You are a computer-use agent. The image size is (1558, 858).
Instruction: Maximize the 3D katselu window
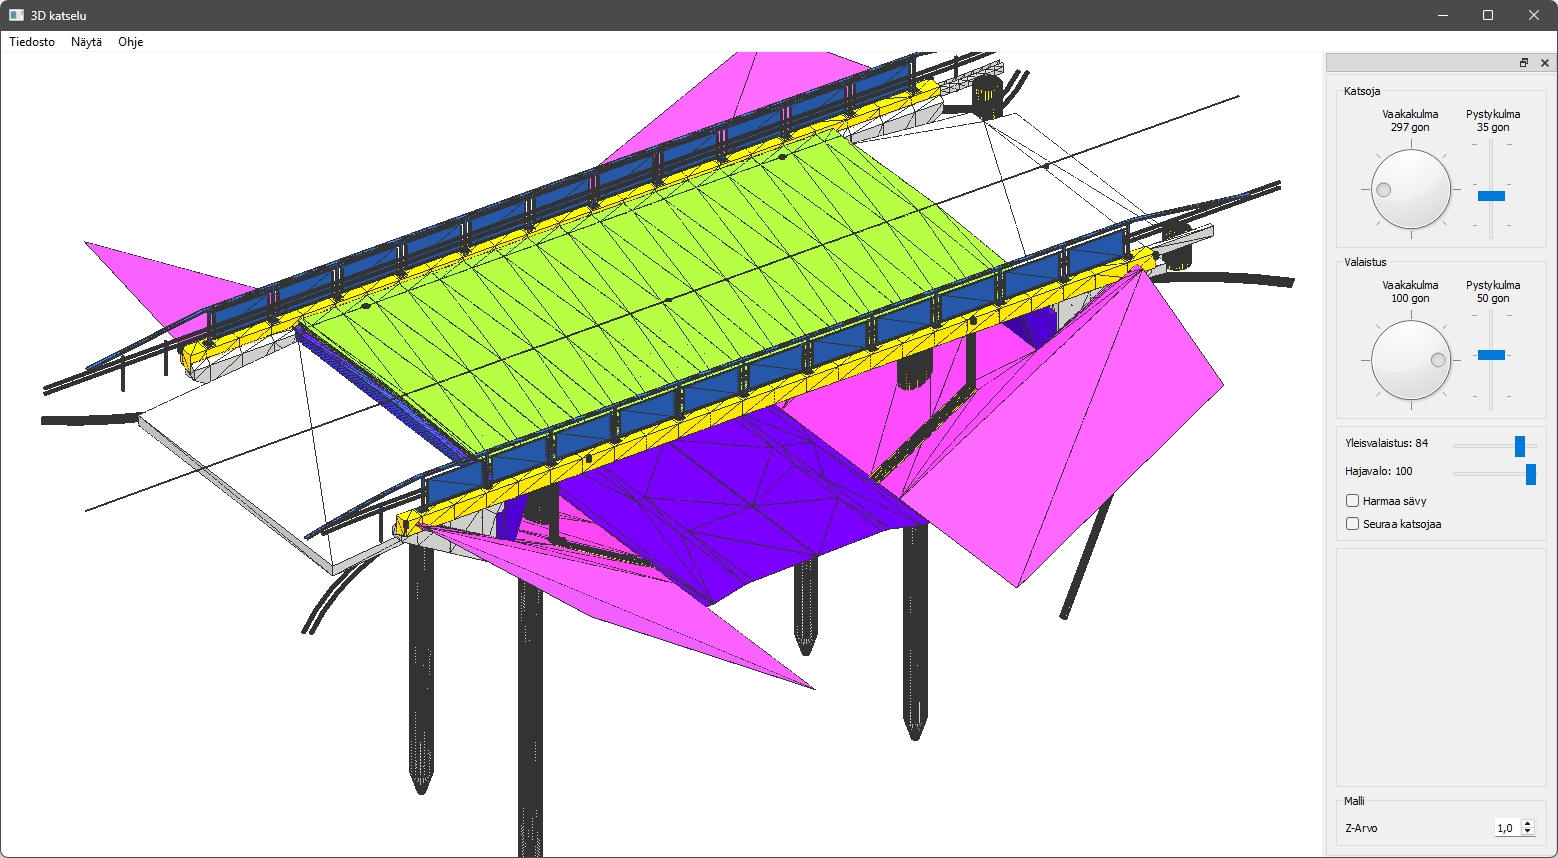coord(1488,15)
